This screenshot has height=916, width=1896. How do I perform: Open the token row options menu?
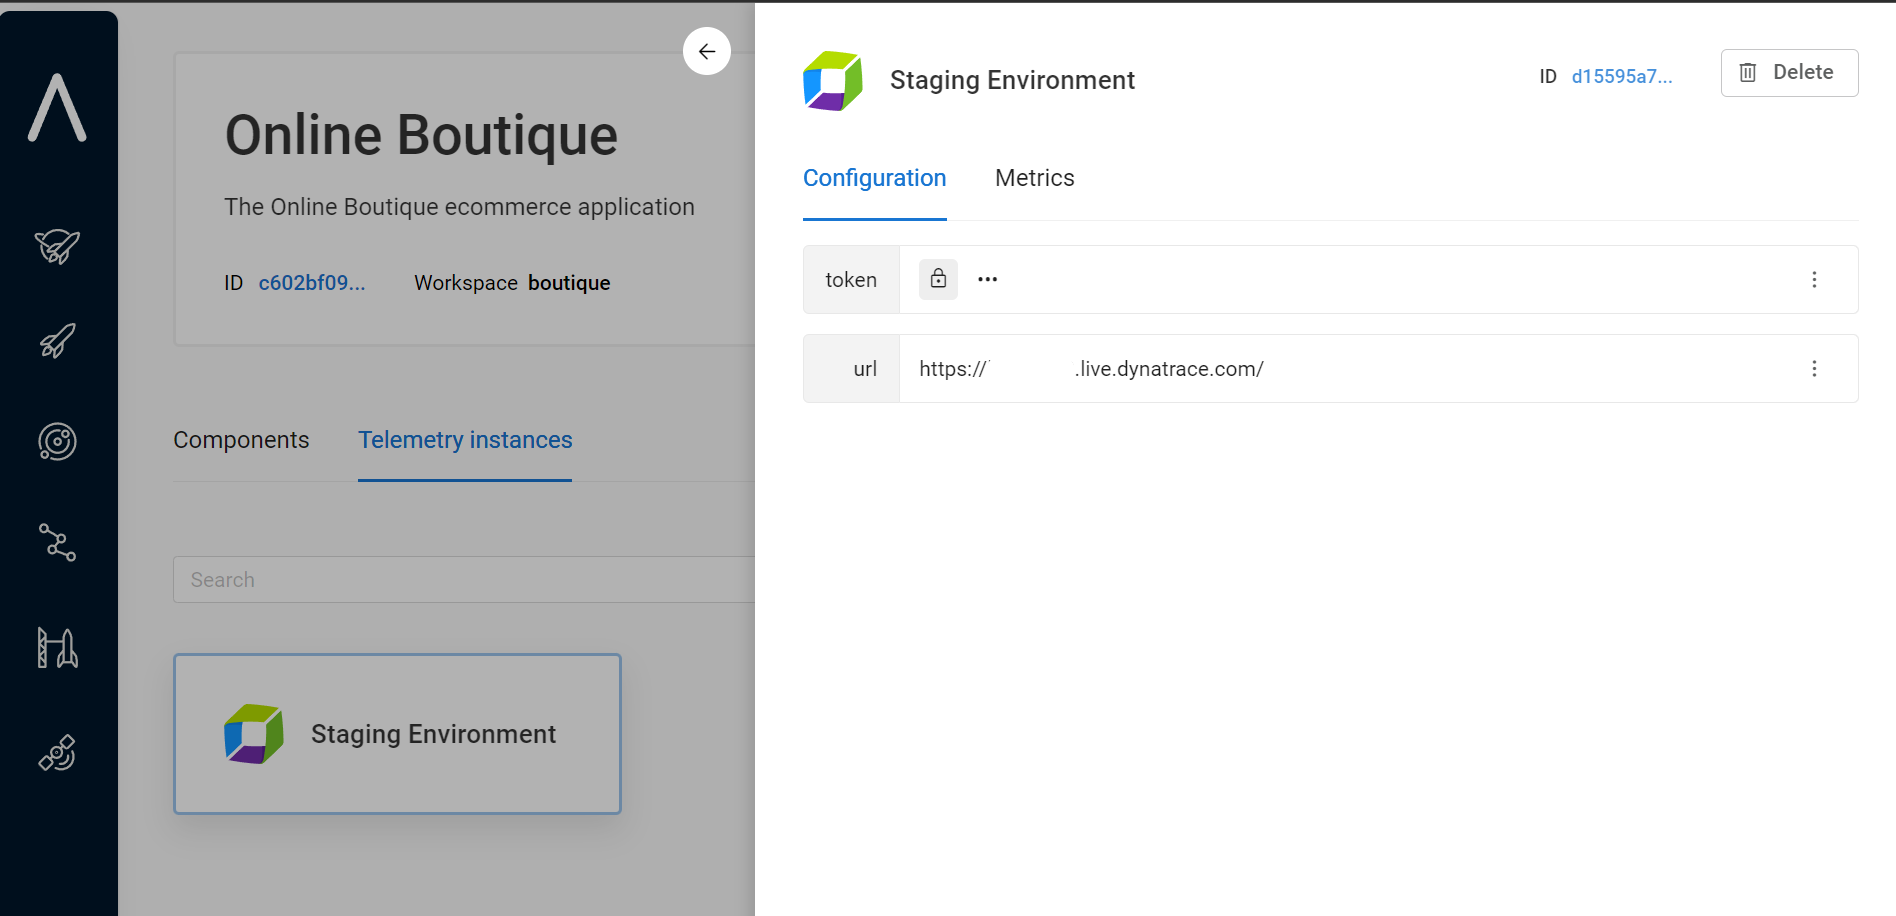[1814, 280]
